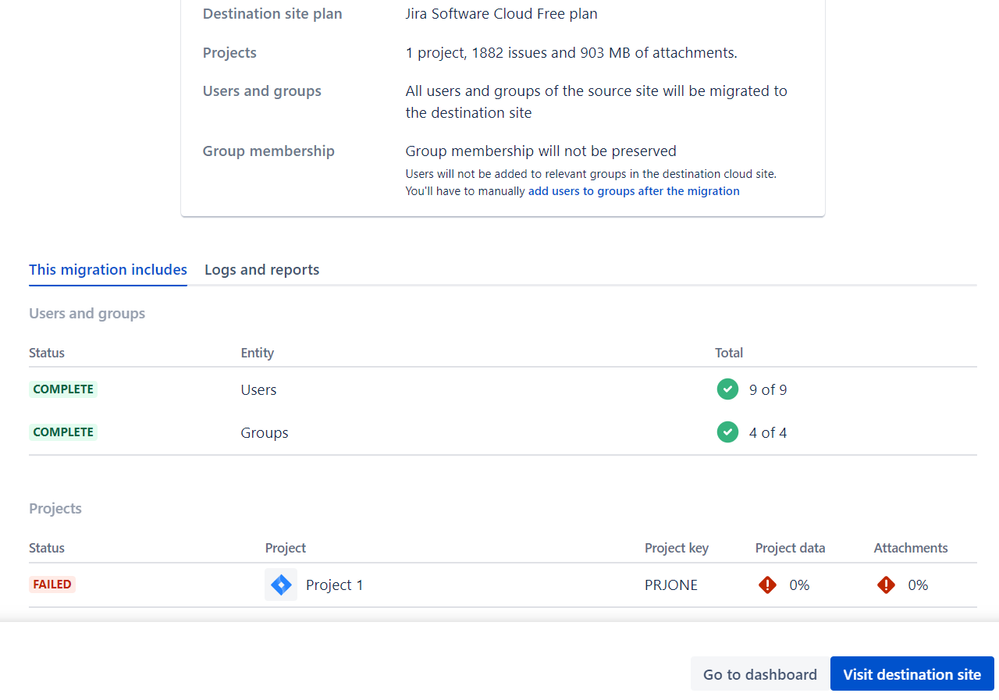Click the Users entity cell
The height and width of the screenshot is (700, 999).
click(x=258, y=390)
